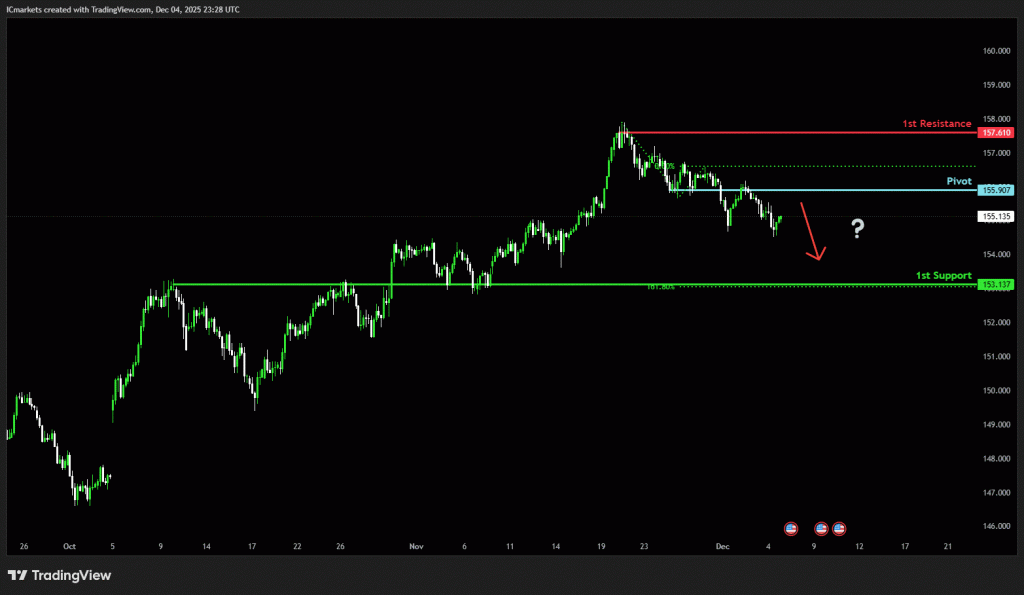Click the Dec label on time axis

(723, 547)
